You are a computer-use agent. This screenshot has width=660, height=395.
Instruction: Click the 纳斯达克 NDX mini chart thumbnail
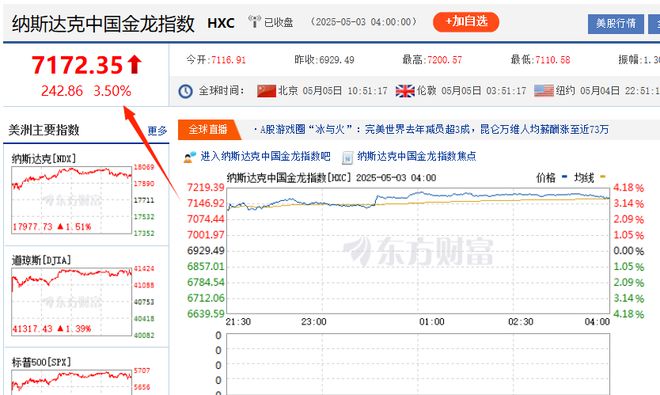(x=72, y=200)
